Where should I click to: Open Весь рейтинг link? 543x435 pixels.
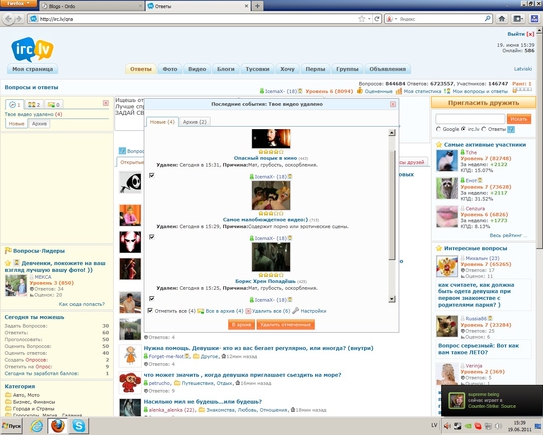tap(508, 236)
